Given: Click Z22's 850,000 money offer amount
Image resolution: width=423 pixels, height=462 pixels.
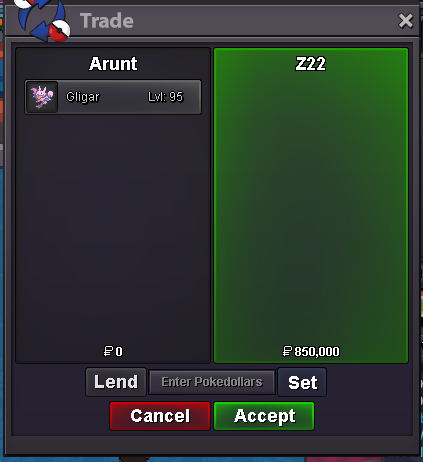Looking at the screenshot, I should pyautogui.click(x=317, y=351).
